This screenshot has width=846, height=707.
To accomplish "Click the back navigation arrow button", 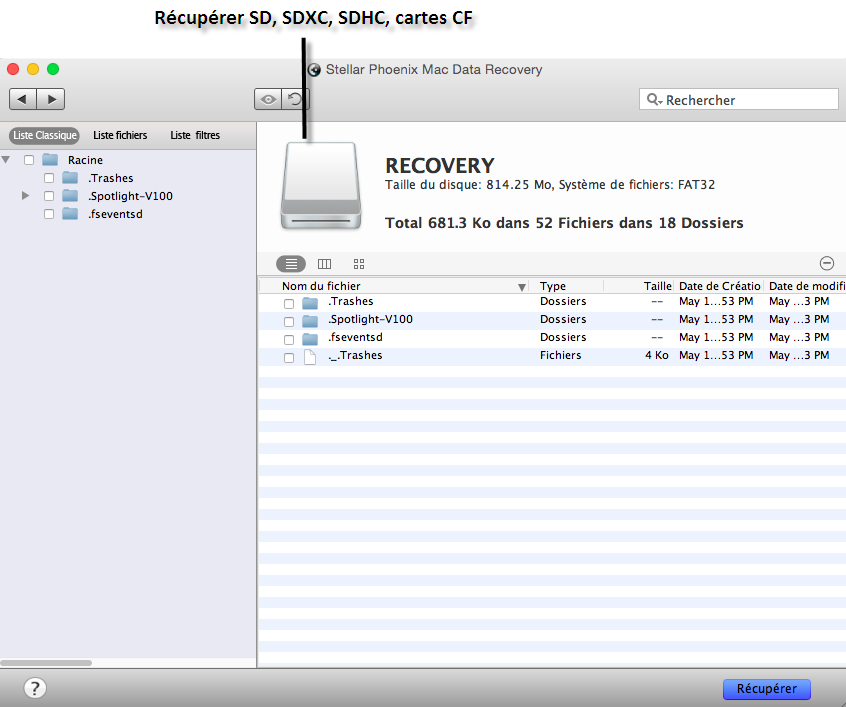I will click(x=23, y=99).
